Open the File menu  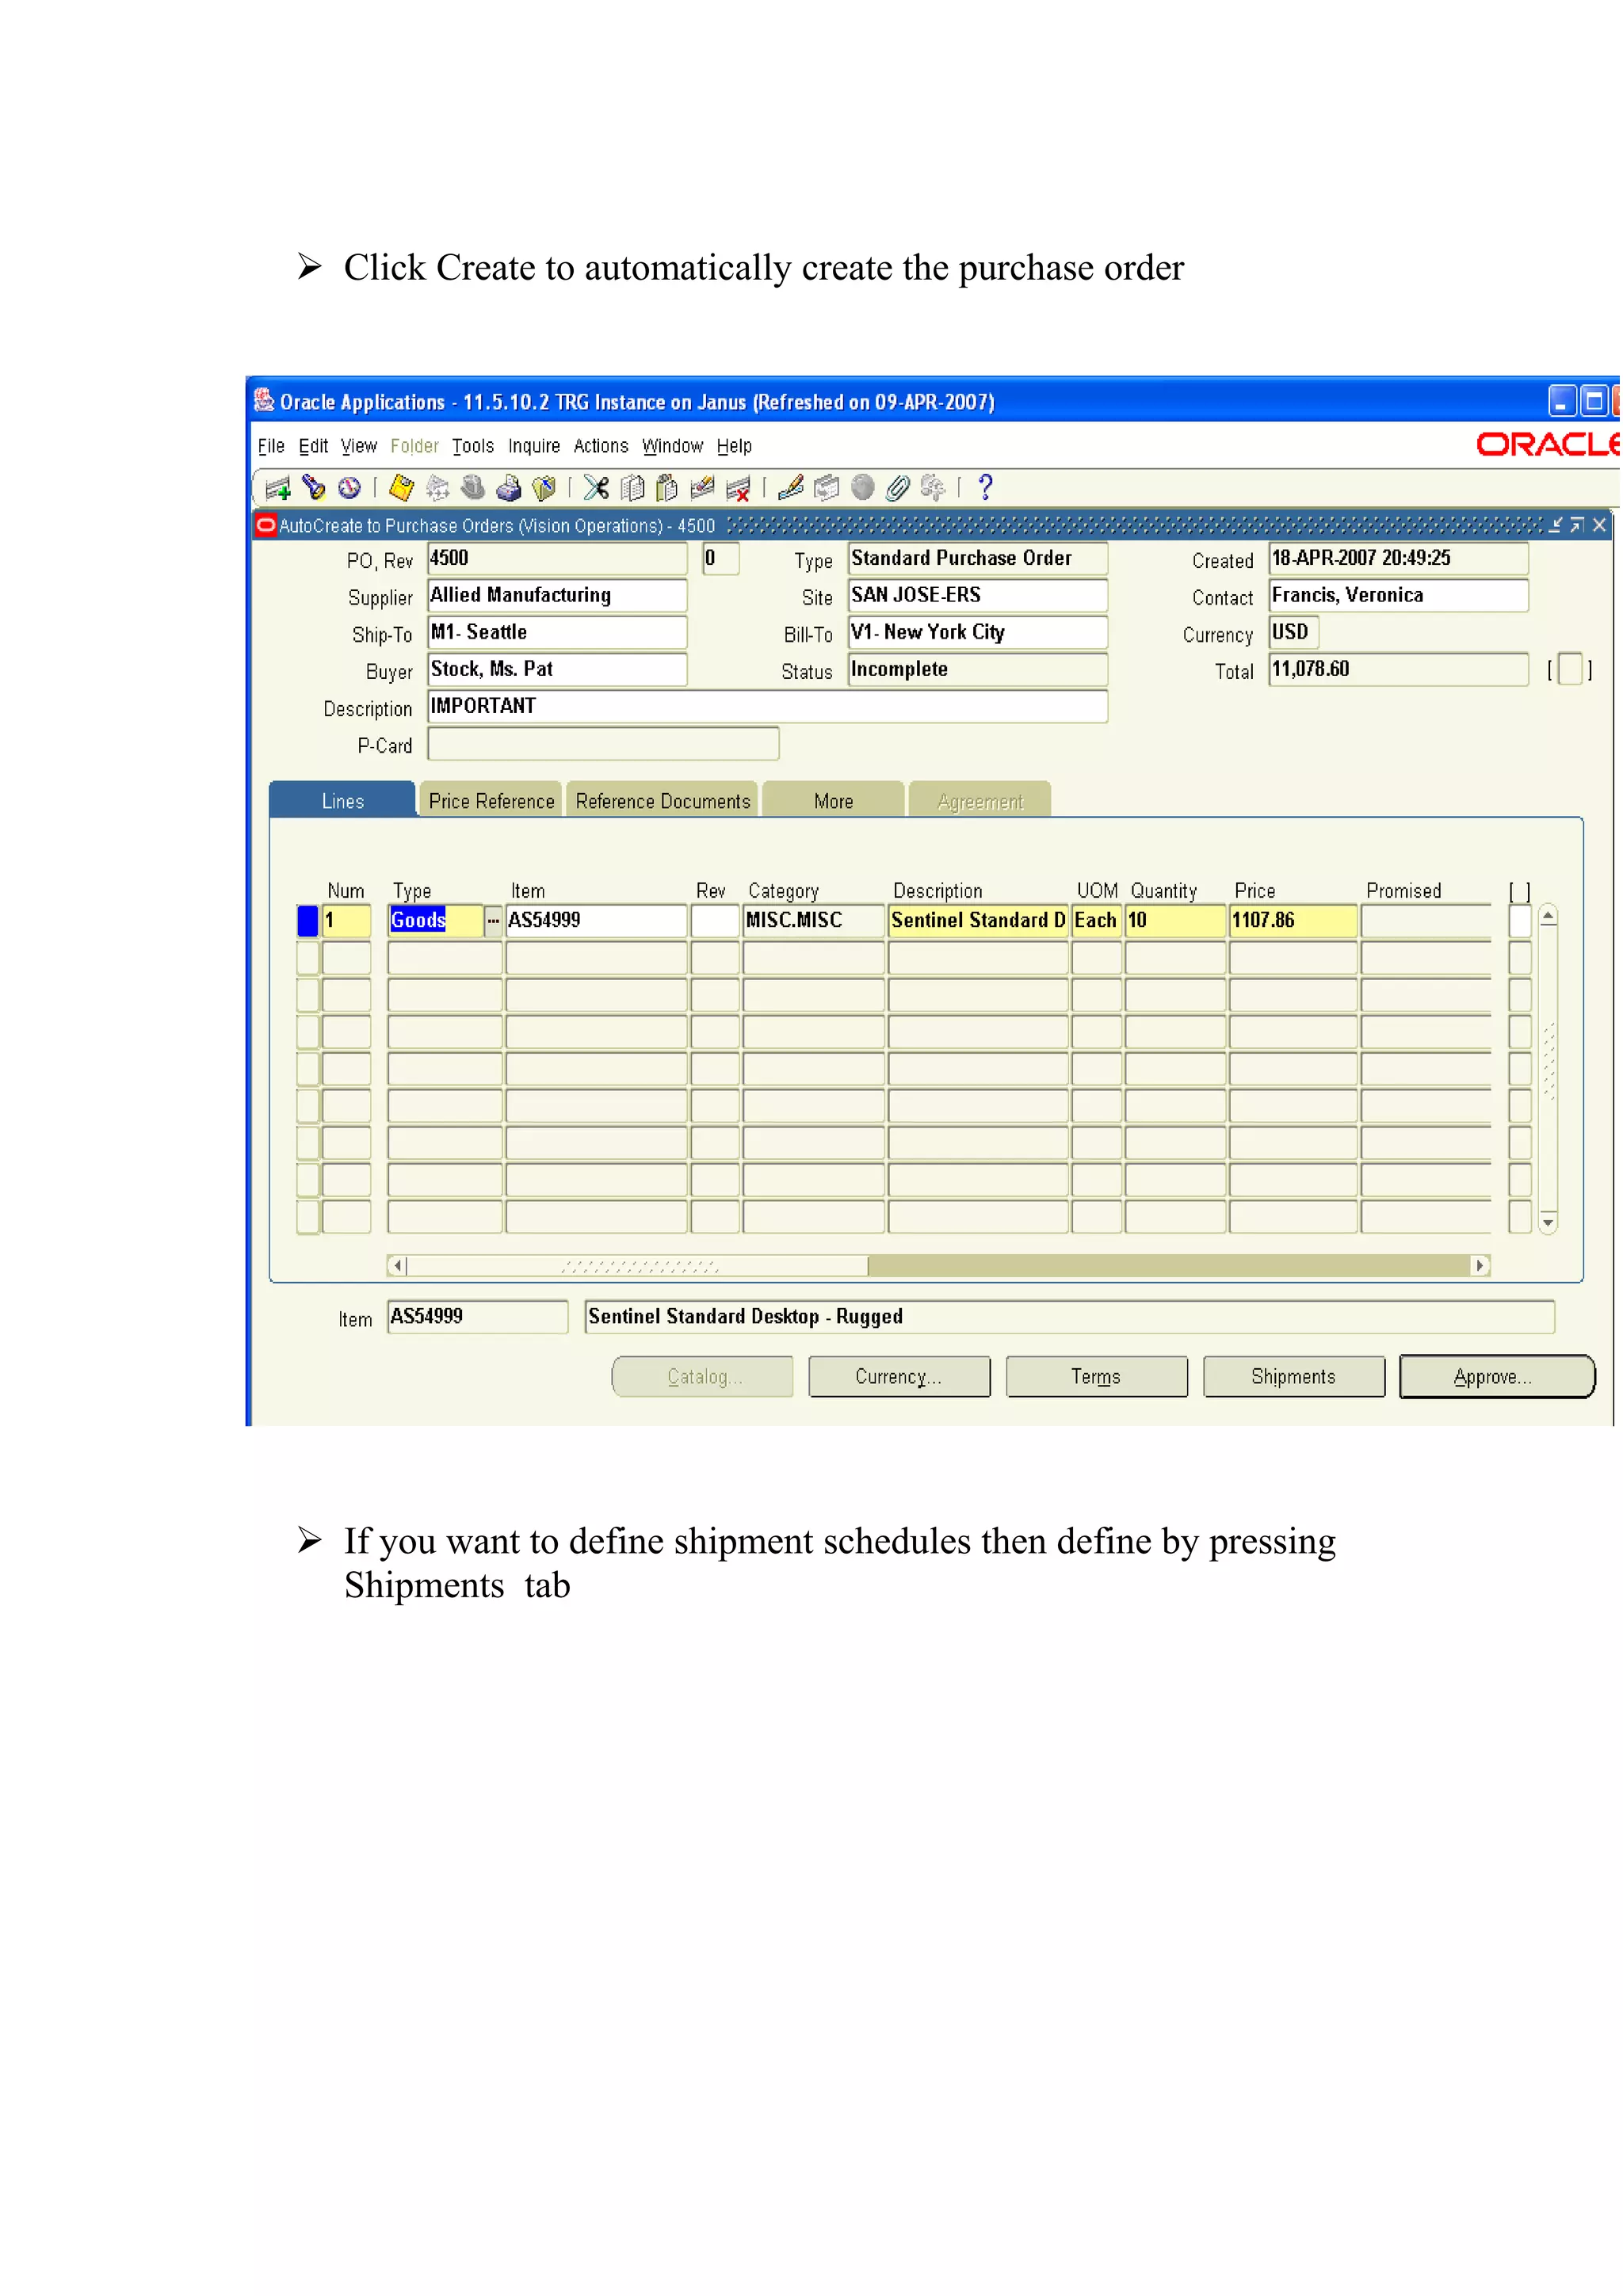tap(271, 447)
